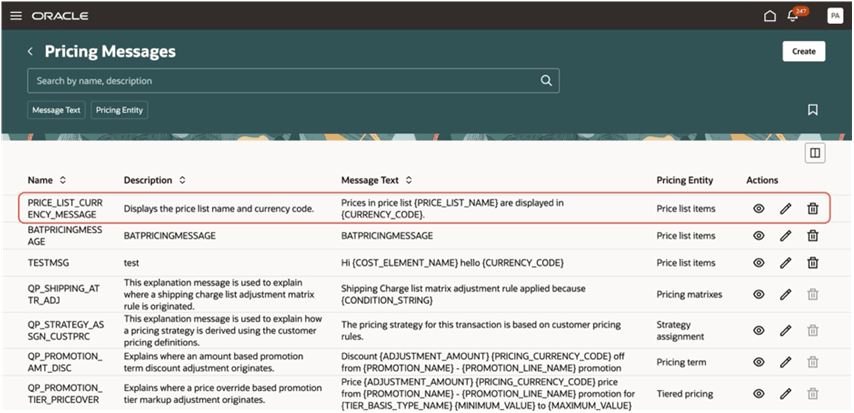The image size is (854, 413).
Task: Sort by the Description column
Action: coord(182,180)
